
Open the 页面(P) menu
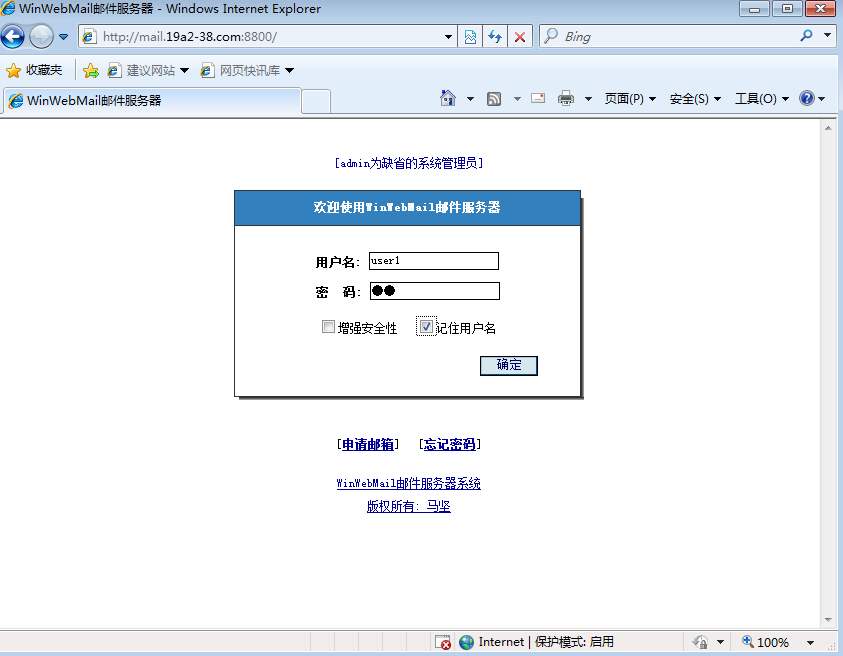tap(630, 99)
